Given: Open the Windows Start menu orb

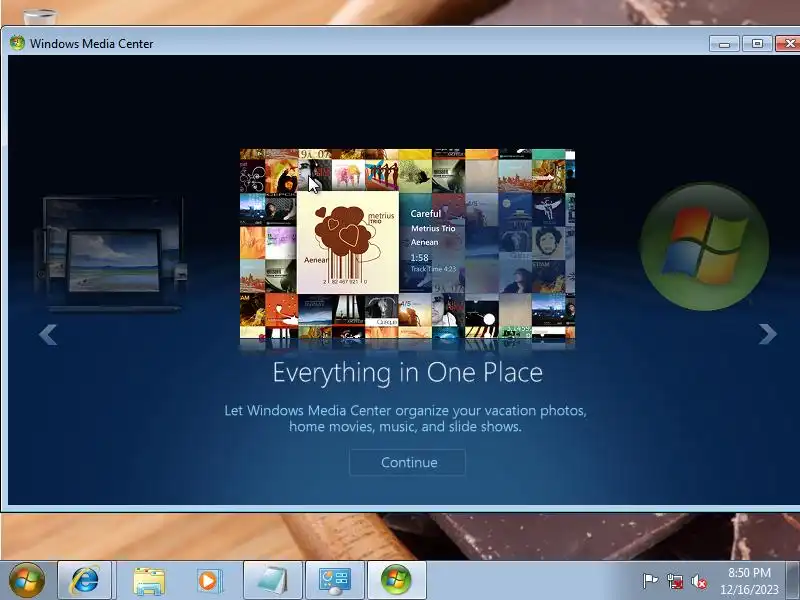Looking at the screenshot, I should pos(27,580).
